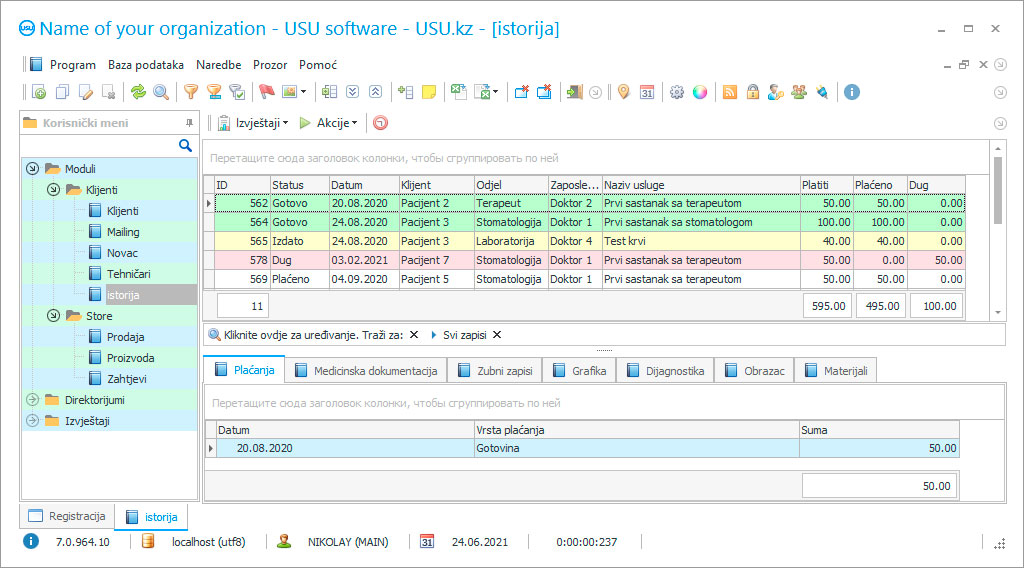Open the Baza podataka menu

click(146, 64)
